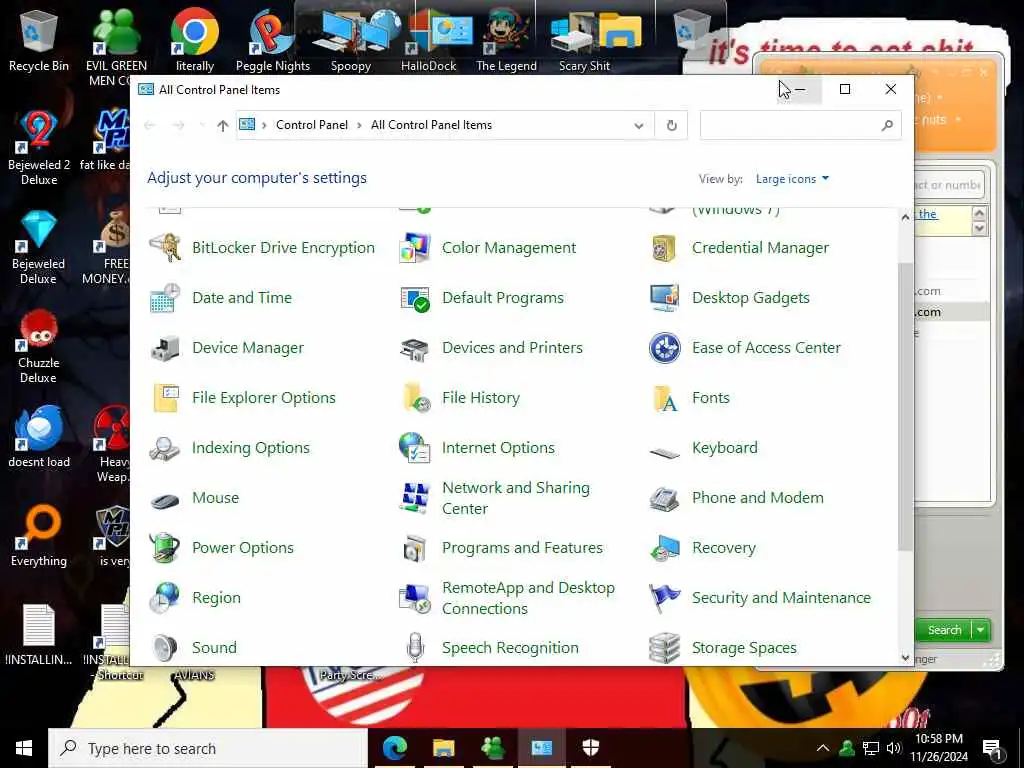Expand the View by Large icons dropdown
This screenshot has width=1024, height=768.
click(792, 179)
